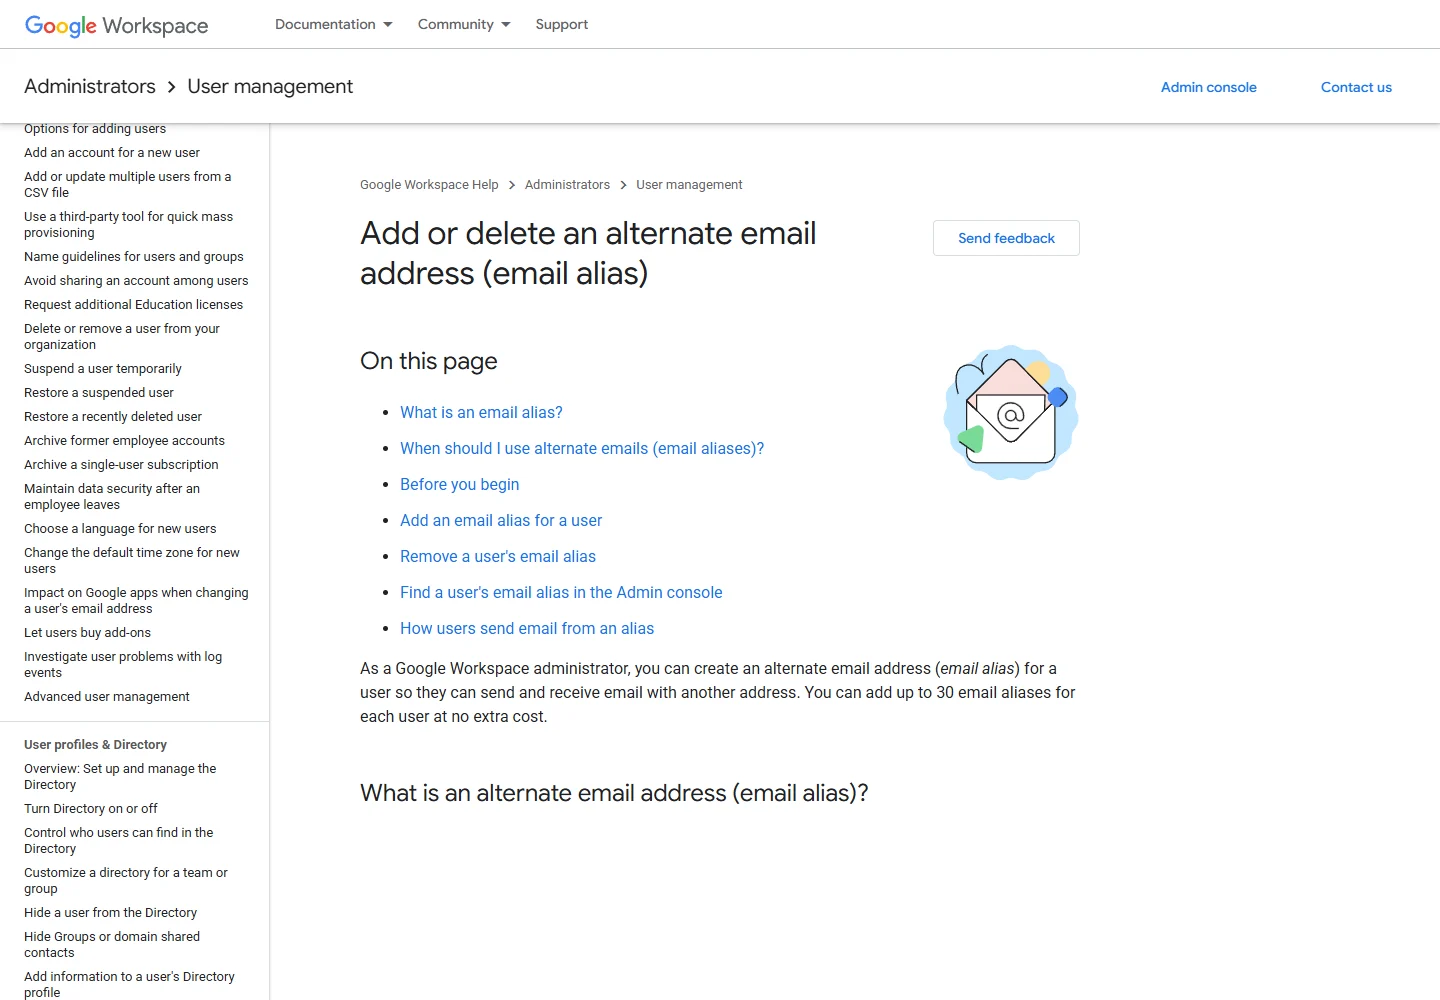
Task: Open Request additional Education licenses
Action: pyautogui.click(x=134, y=305)
